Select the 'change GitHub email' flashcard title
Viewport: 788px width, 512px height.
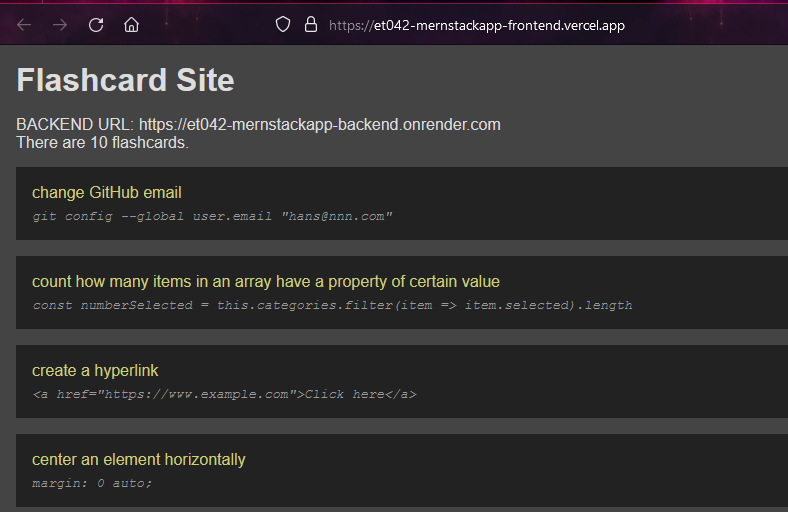click(x=107, y=192)
